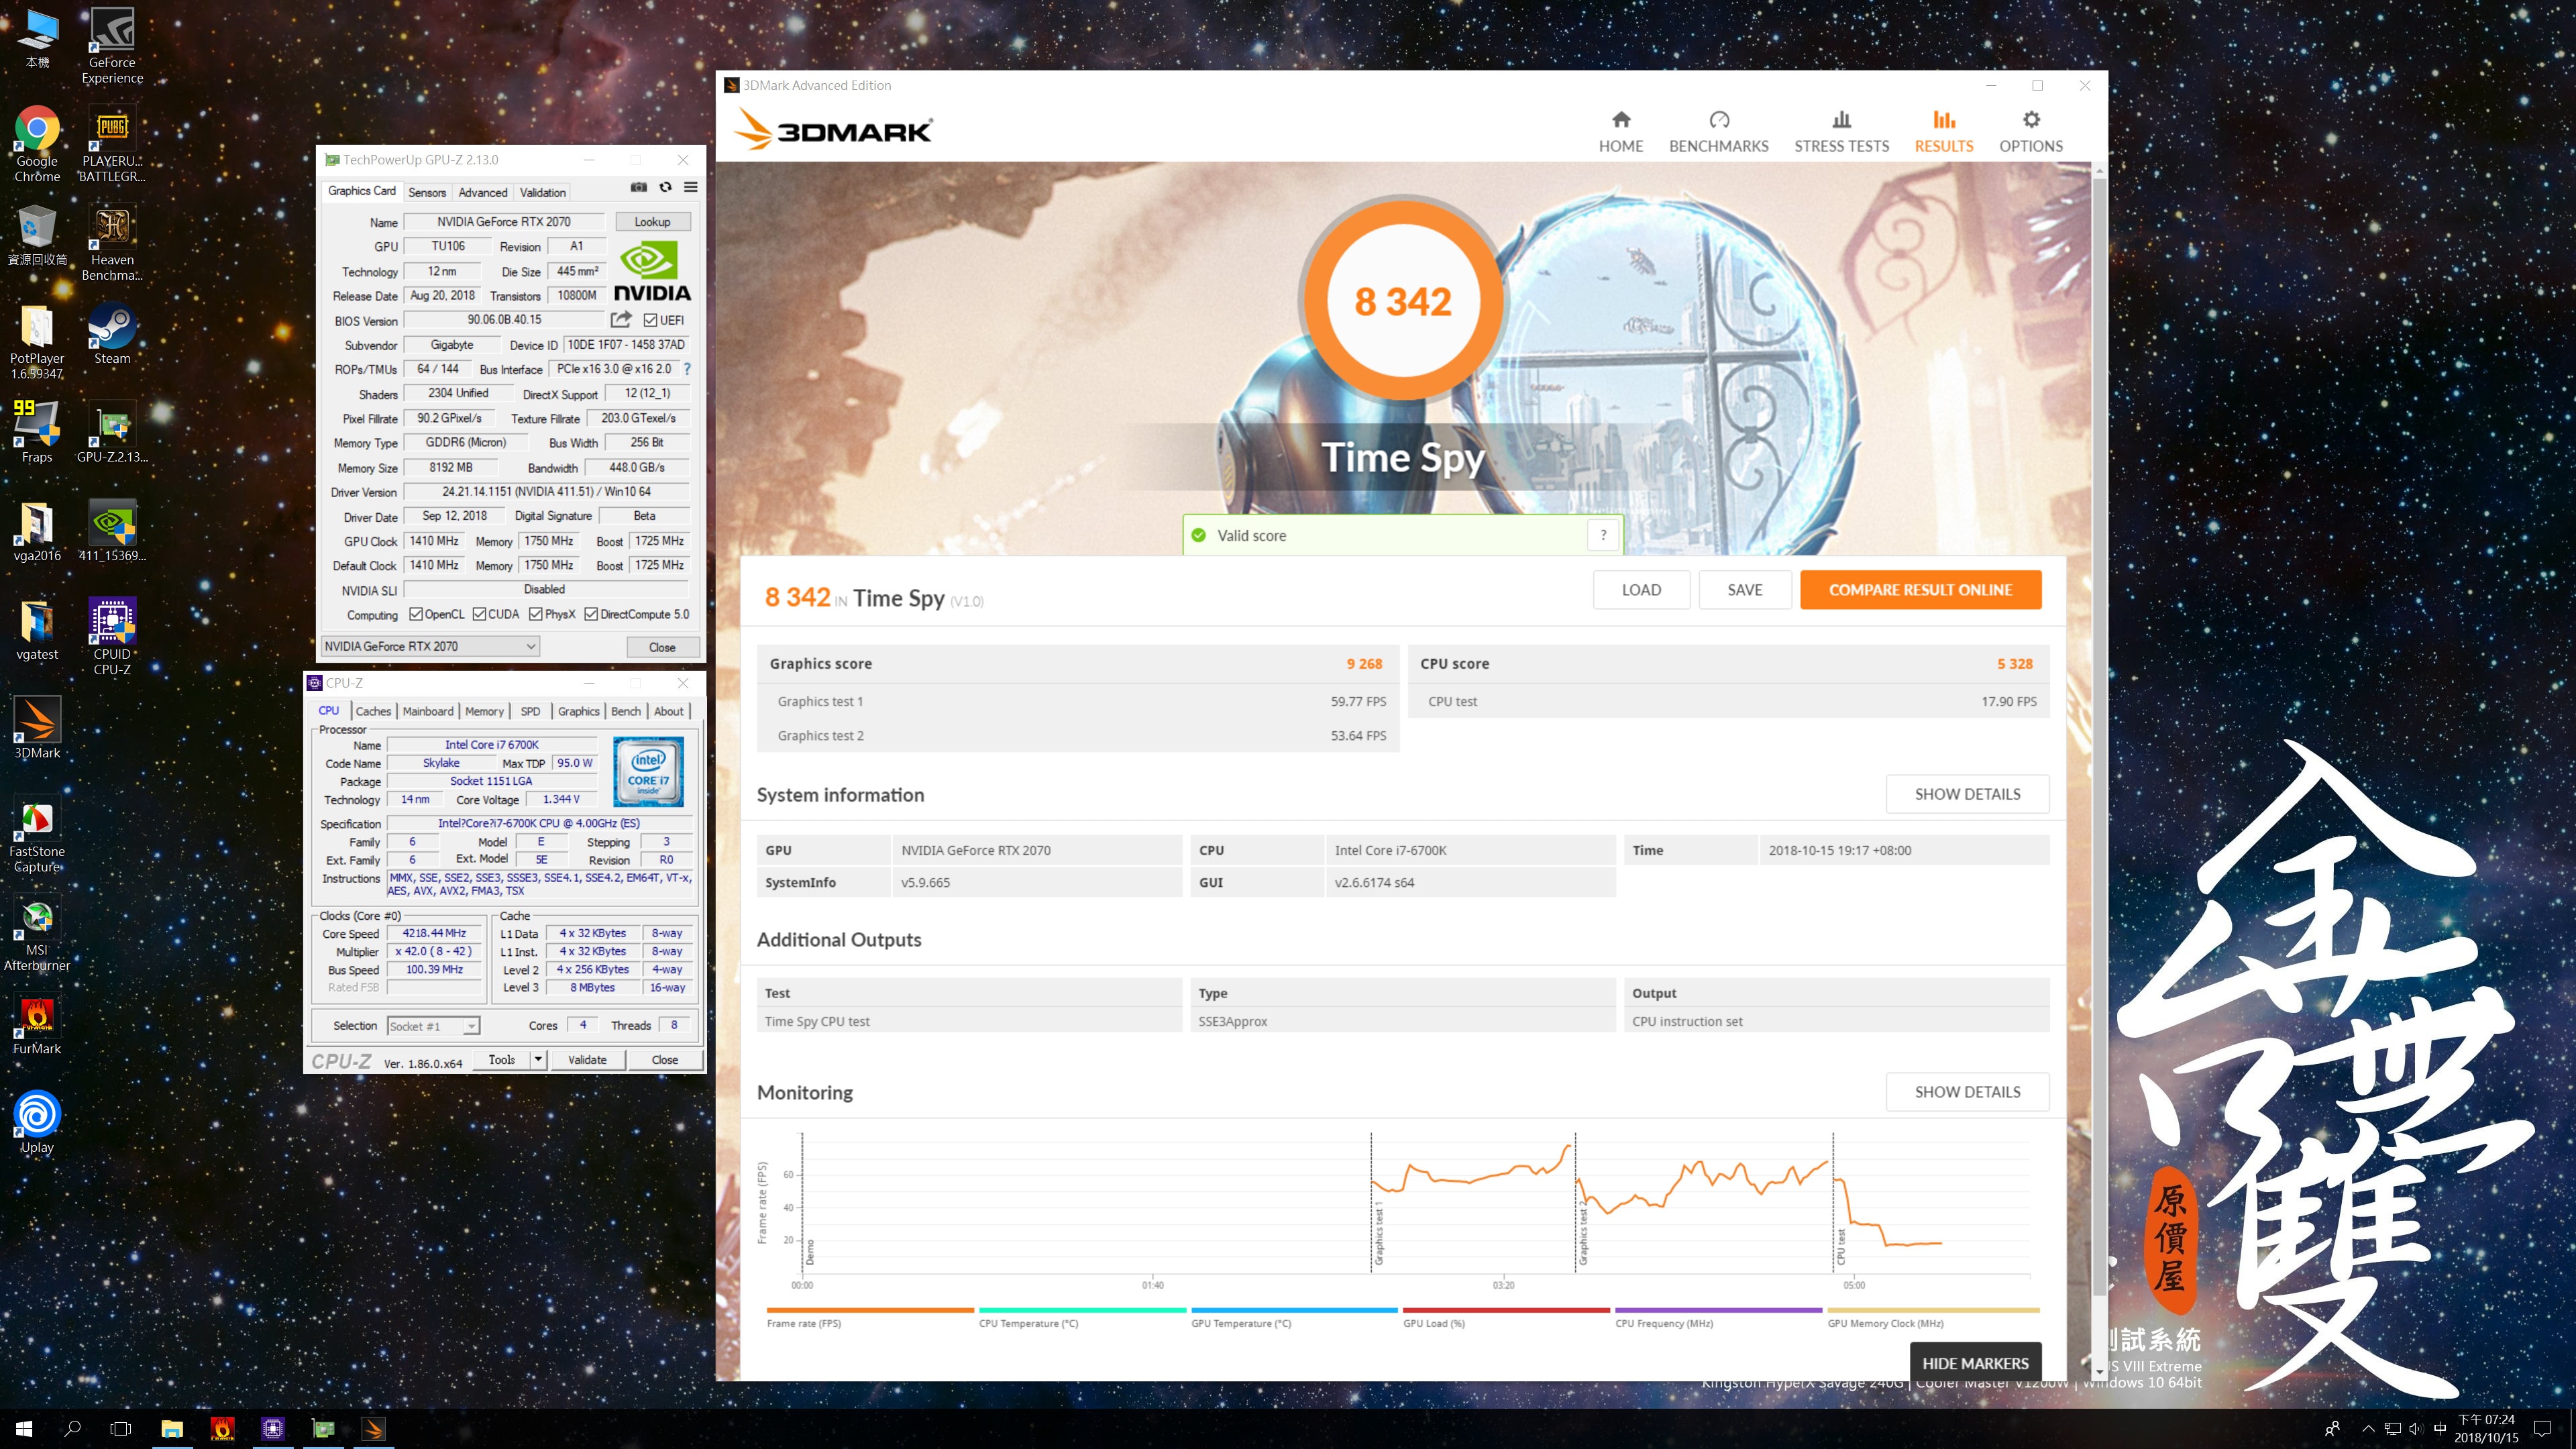Show hidden system tray icons chevron
Viewport: 2576px width, 1449px height.
click(x=2367, y=1429)
